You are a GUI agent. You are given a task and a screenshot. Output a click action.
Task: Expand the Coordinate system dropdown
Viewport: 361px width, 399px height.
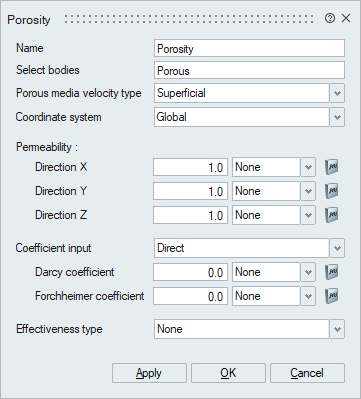337,117
